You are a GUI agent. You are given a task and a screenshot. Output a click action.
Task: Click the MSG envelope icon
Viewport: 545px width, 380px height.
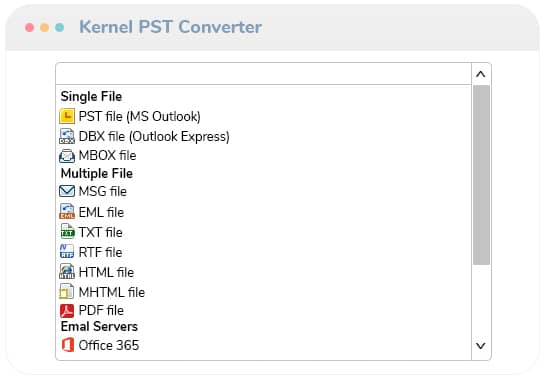[67, 191]
